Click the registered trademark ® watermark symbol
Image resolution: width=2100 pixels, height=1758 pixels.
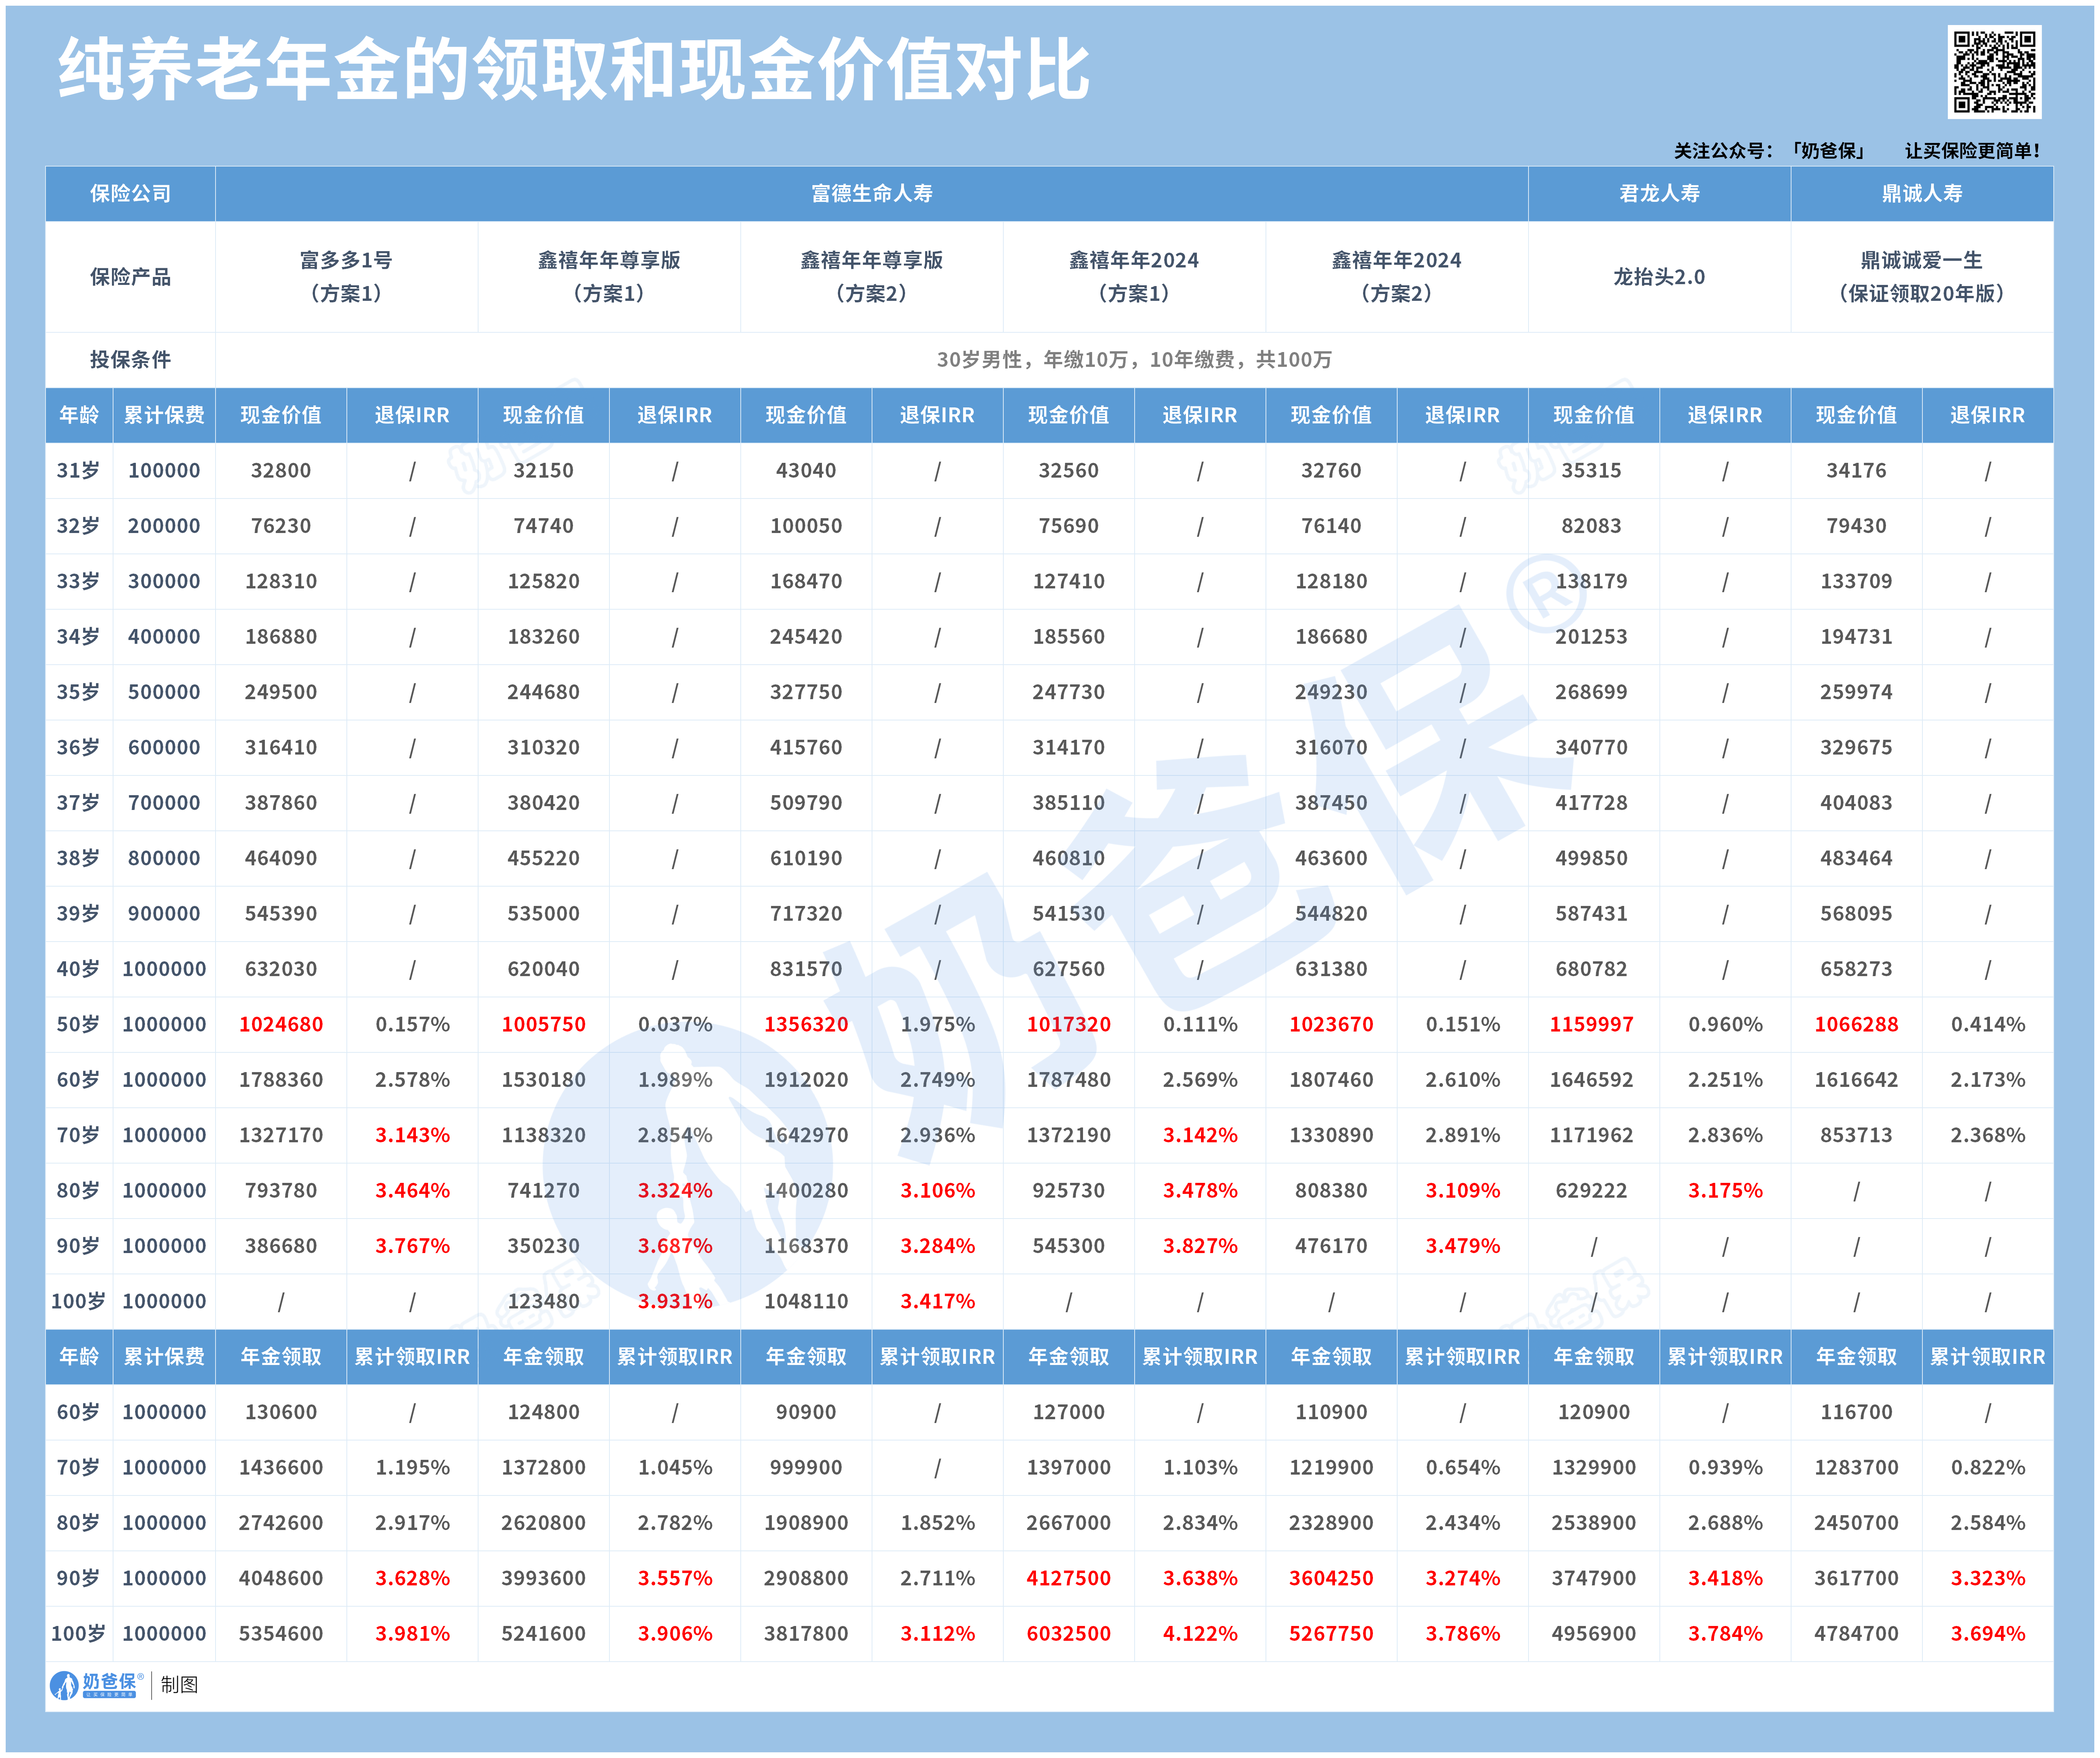[x=1546, y=595]
